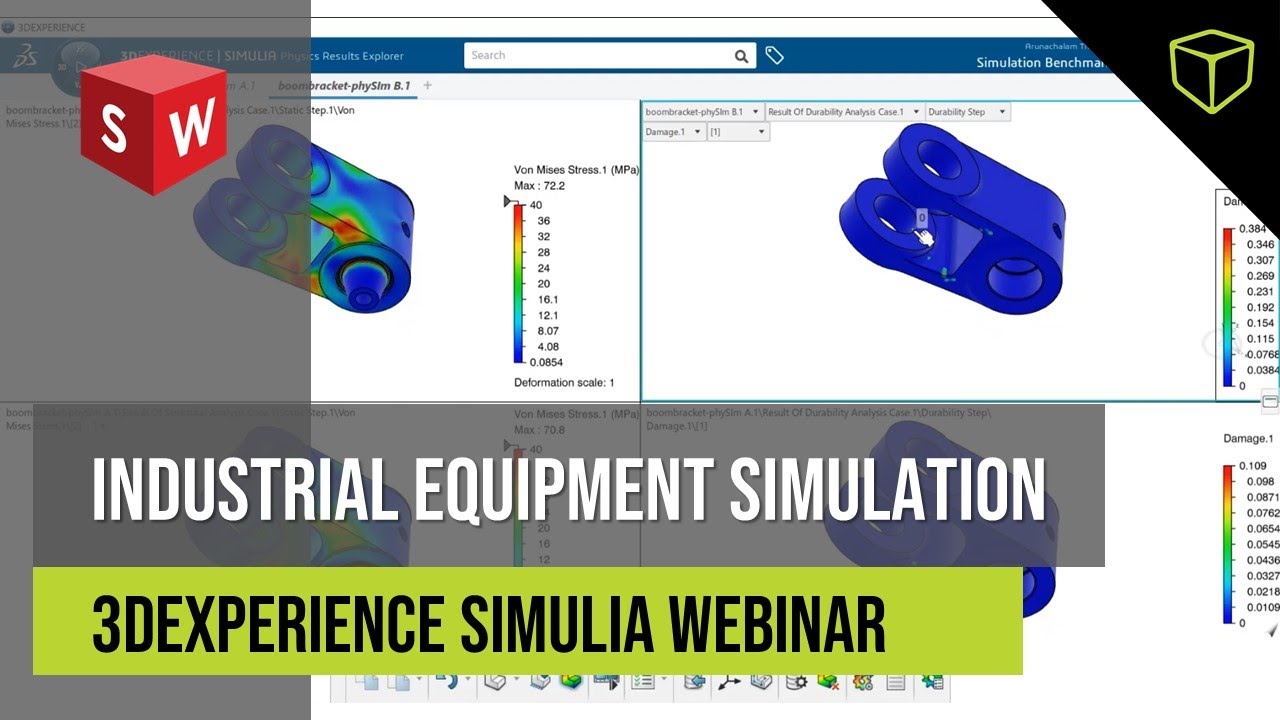Viewport: 1280px width, 720px height.
Task: Click the last toolbar icon with list
Action: coord(932,682)
